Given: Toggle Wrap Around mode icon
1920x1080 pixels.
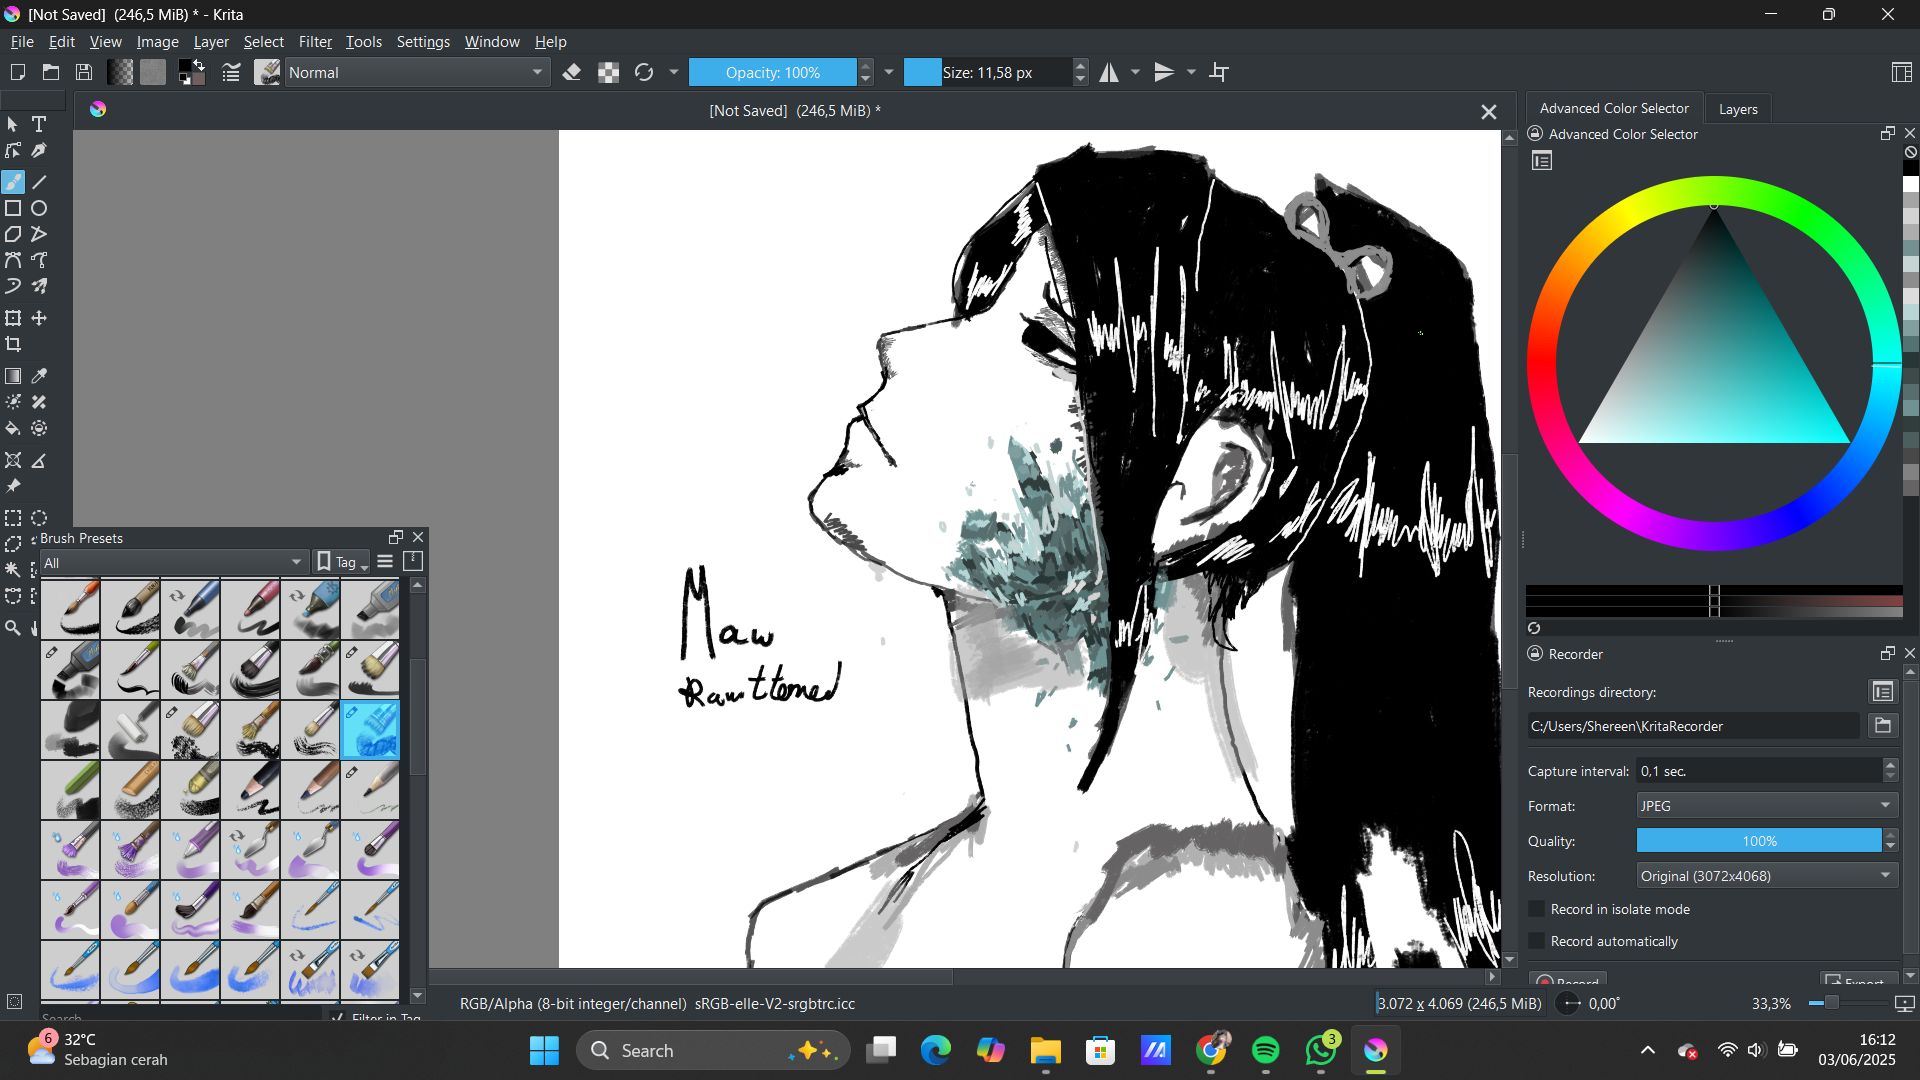Looking at the screenshot, I should [1219, 72].
